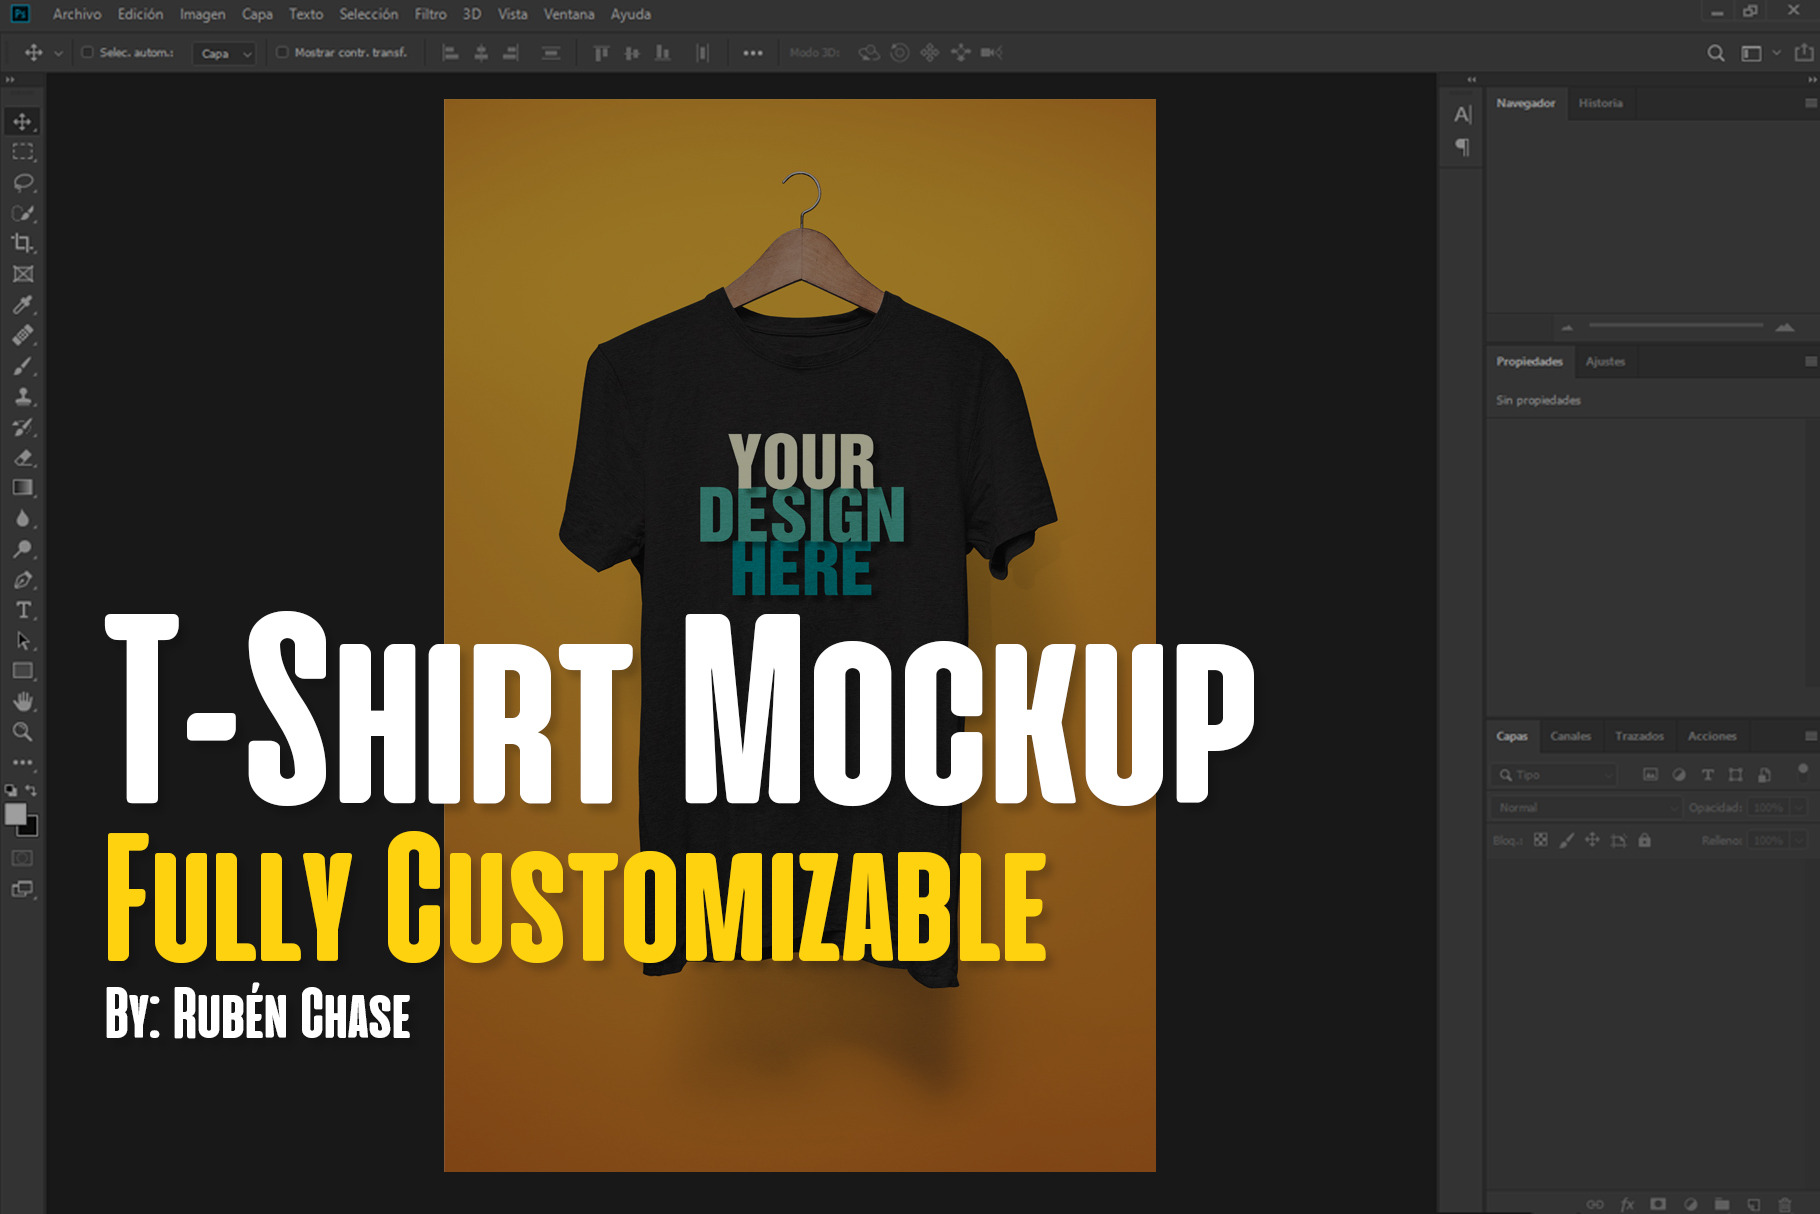Click the search magnifier icon

1715,53
